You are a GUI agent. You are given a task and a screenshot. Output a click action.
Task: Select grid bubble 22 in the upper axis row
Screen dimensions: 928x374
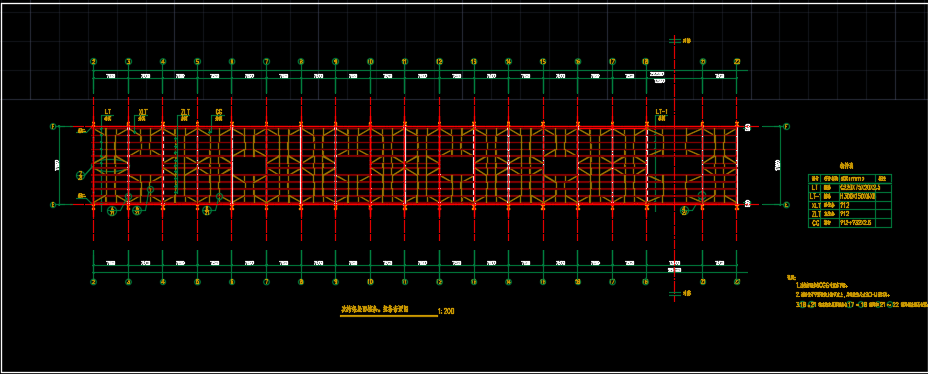737,61
